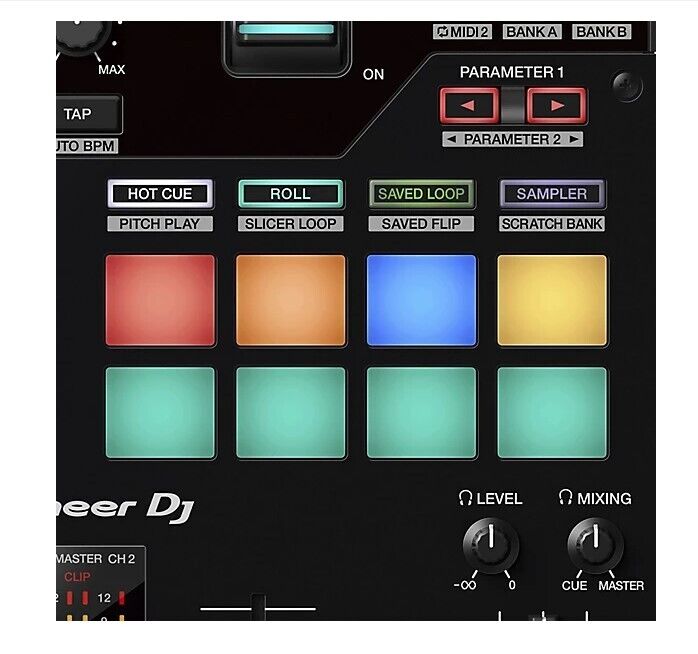Select ROLL pad mode
The image size is (698, 654).
291,194
